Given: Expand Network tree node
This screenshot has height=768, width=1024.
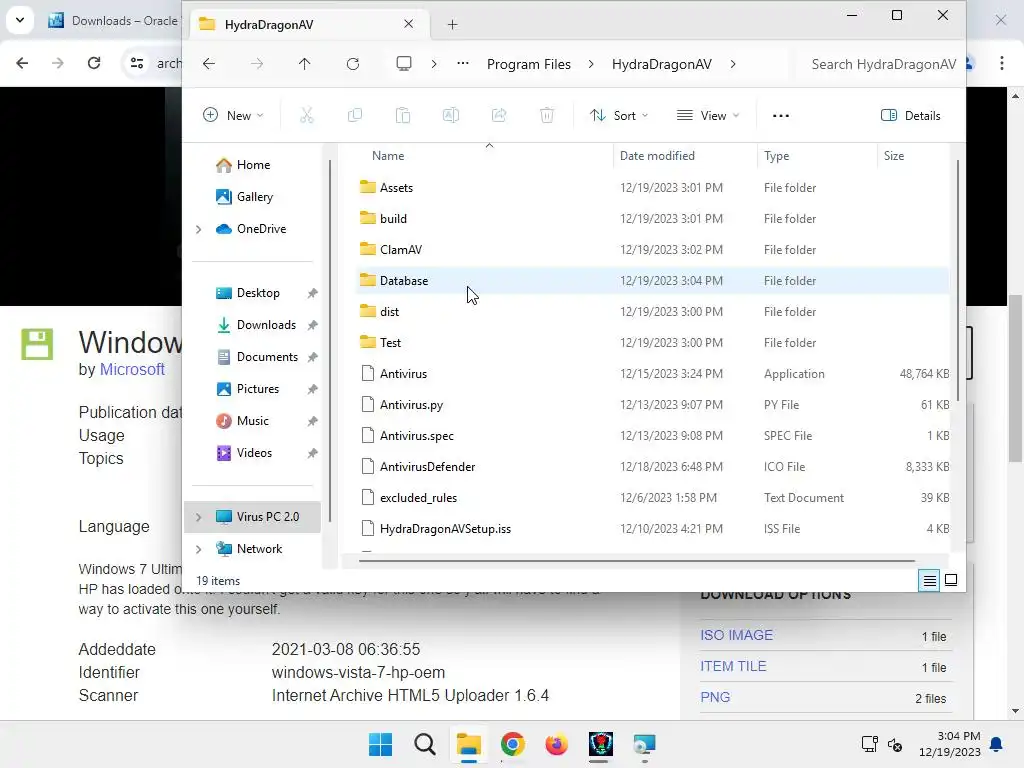Looking at the screenshot, I should click(x=199, y=549).
